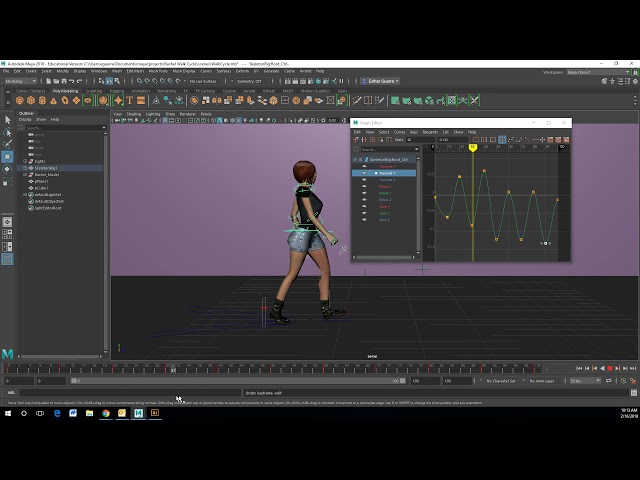This screenshot has height=480, width=640.
Task: Toggle visibility eye for Rotate Z curve
Action: tap(364, 200)
